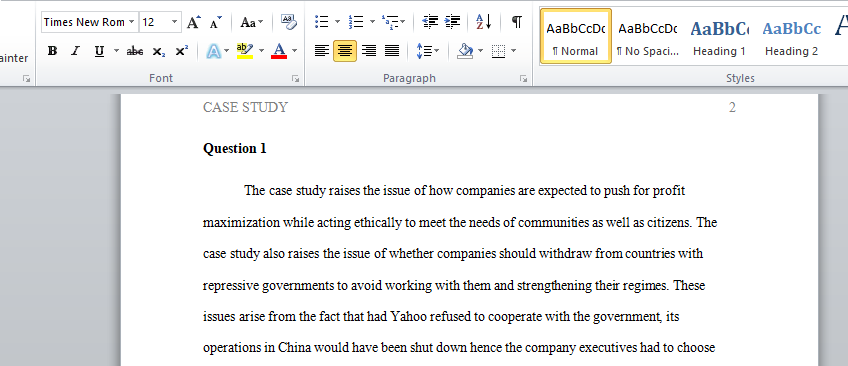
Task: Click the Sort A-Z icon
Action: click(x=483, y=22)
